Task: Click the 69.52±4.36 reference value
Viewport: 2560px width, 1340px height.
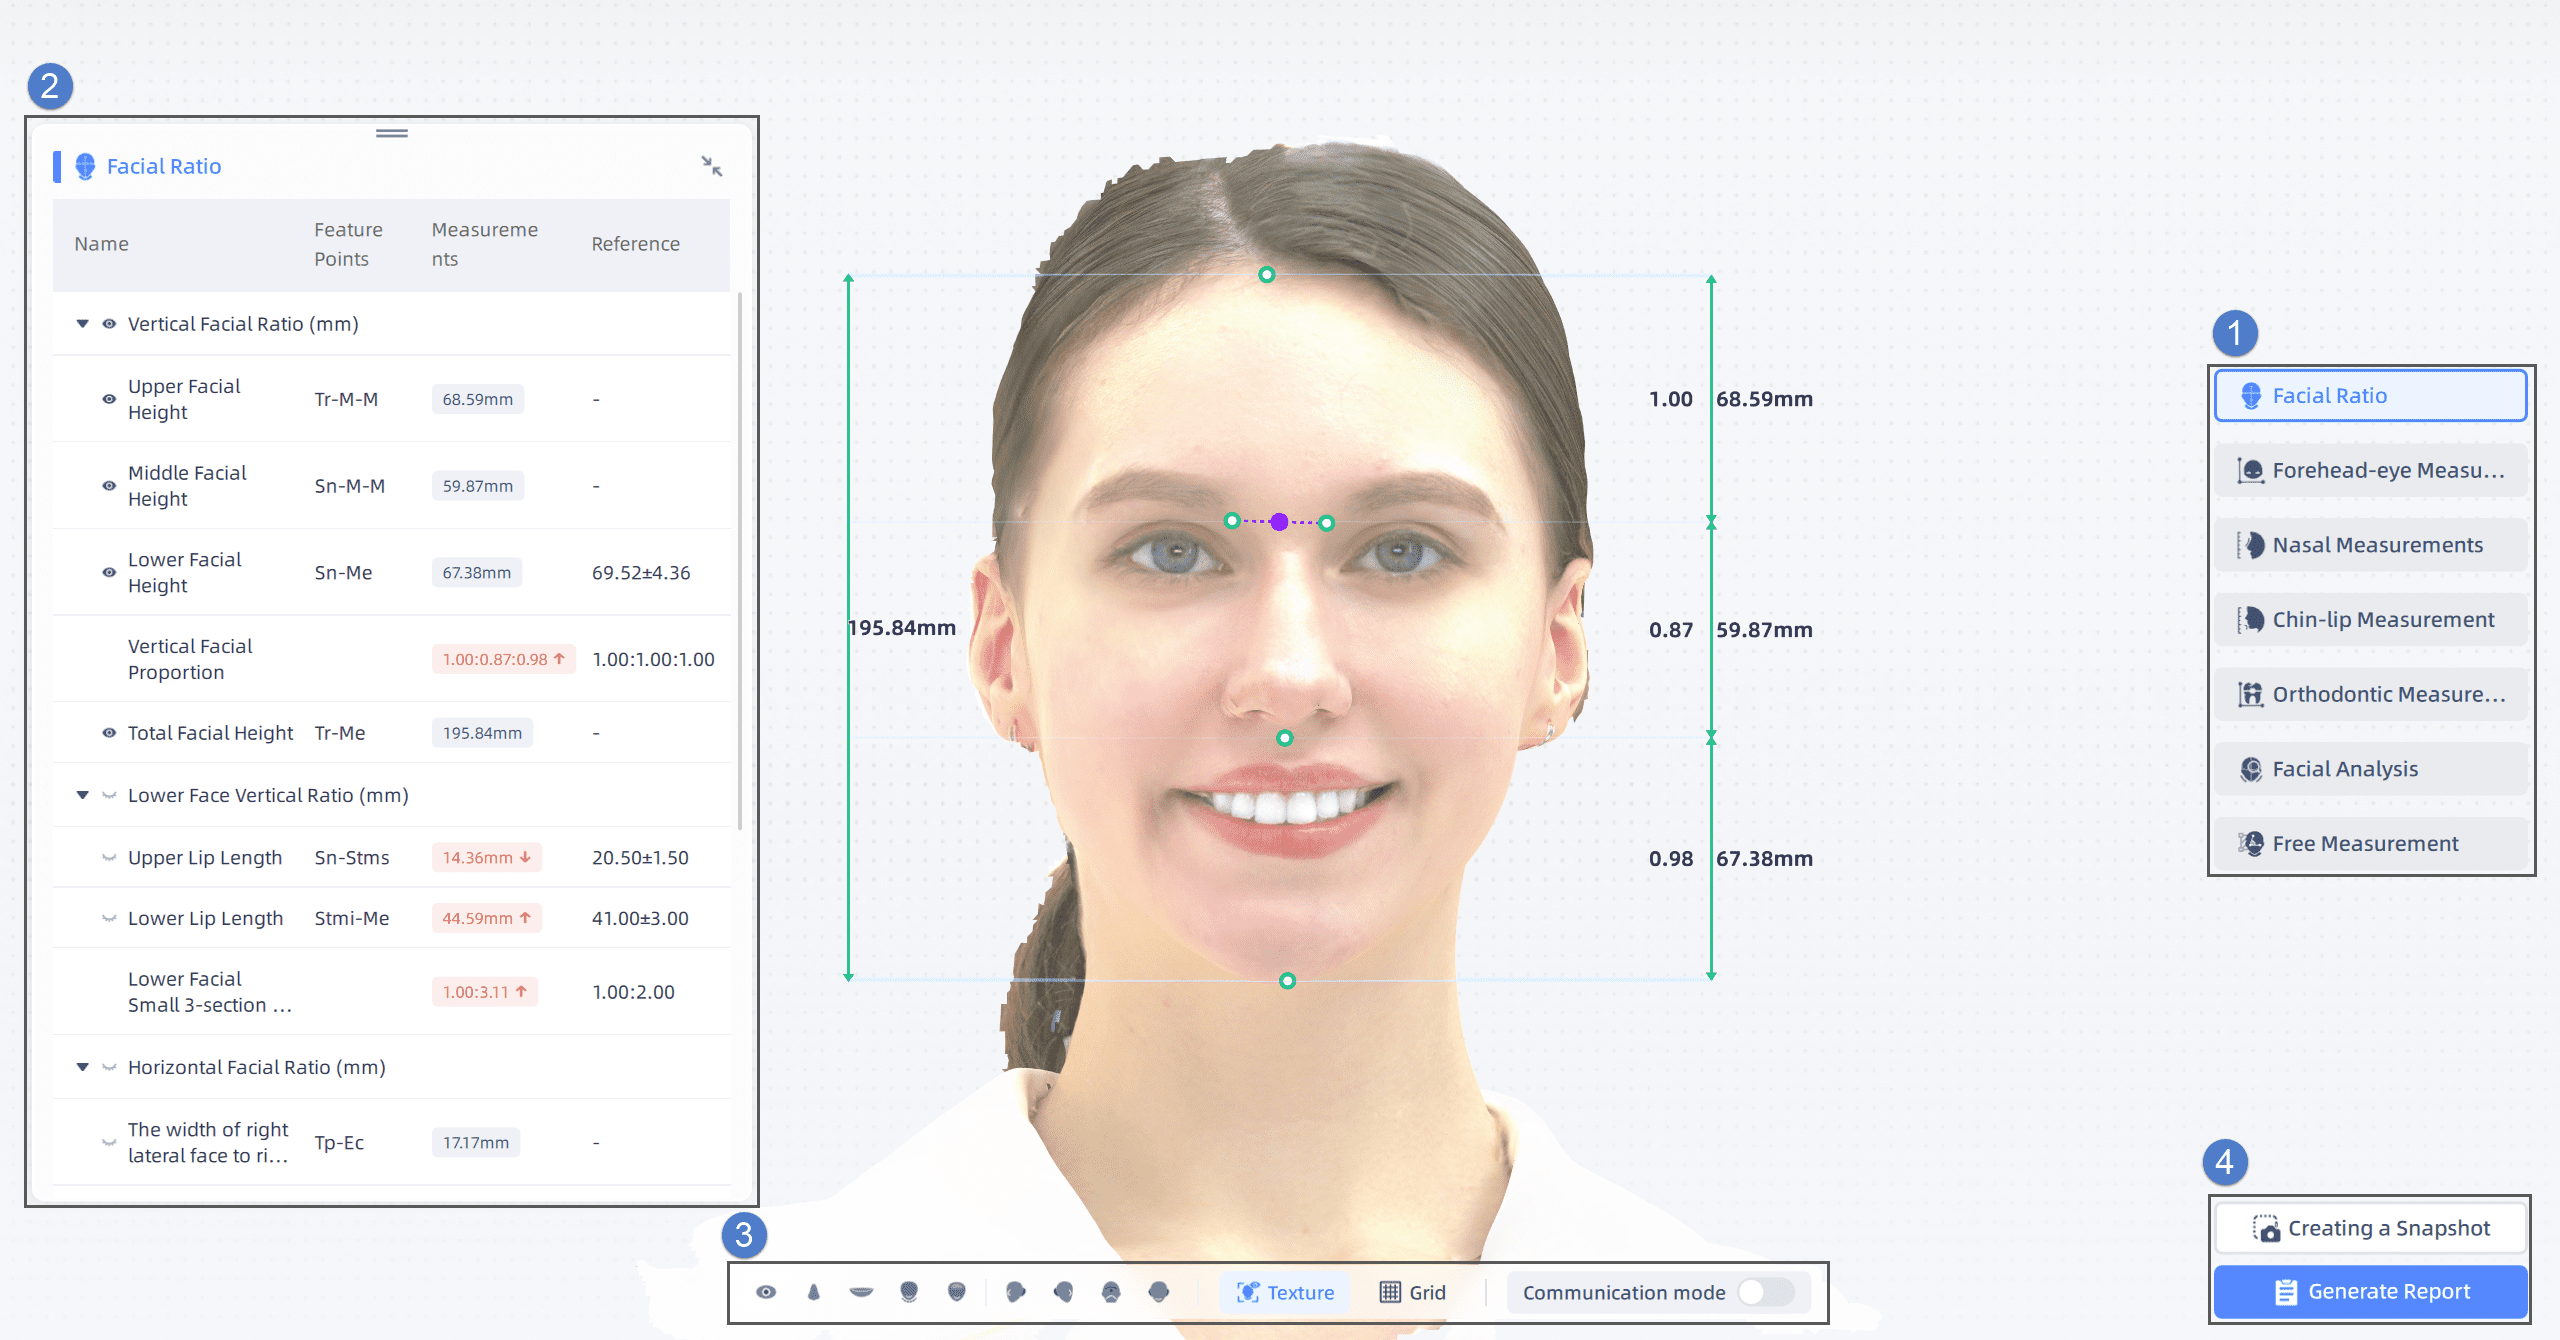Action: pos(641,573)
